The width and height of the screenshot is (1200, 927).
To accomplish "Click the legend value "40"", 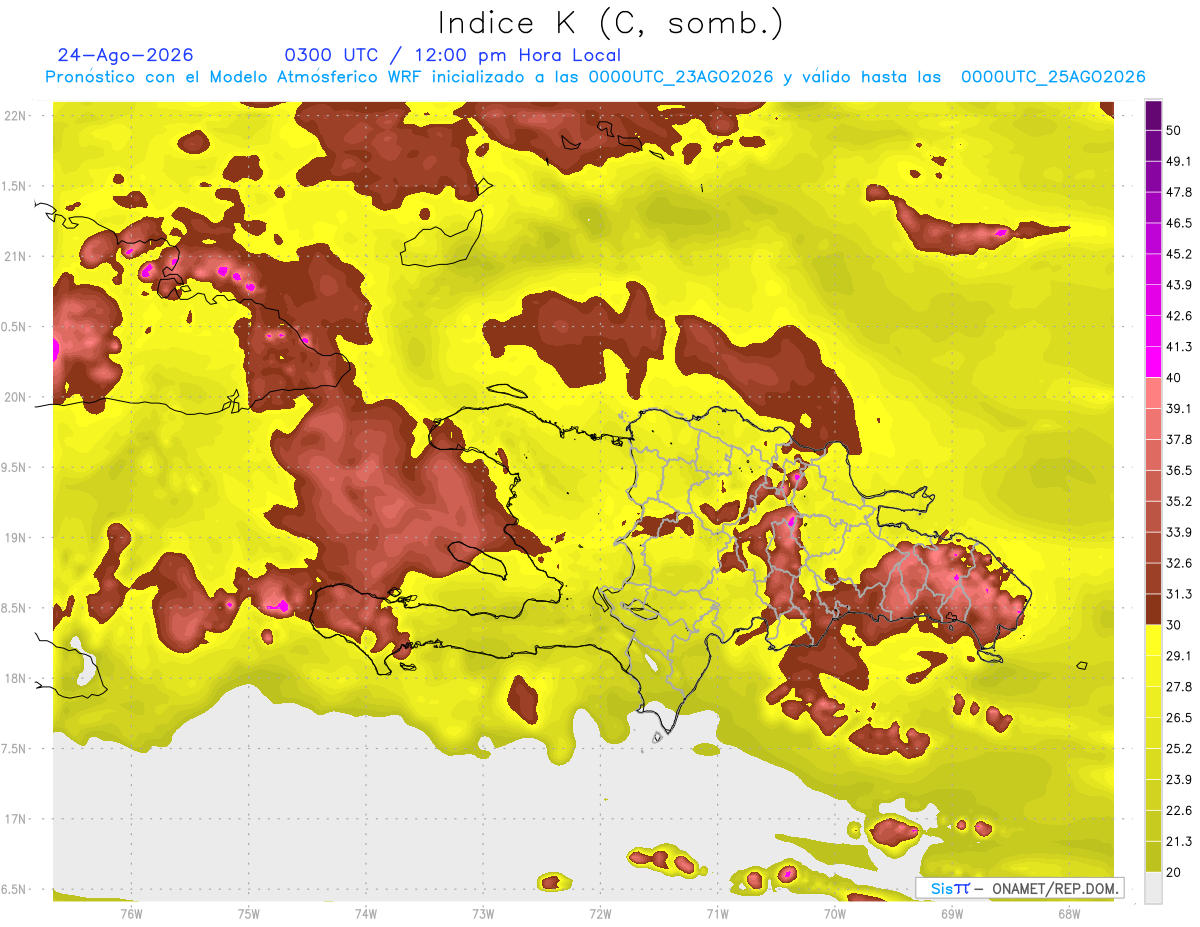I will coord(1175,378).
